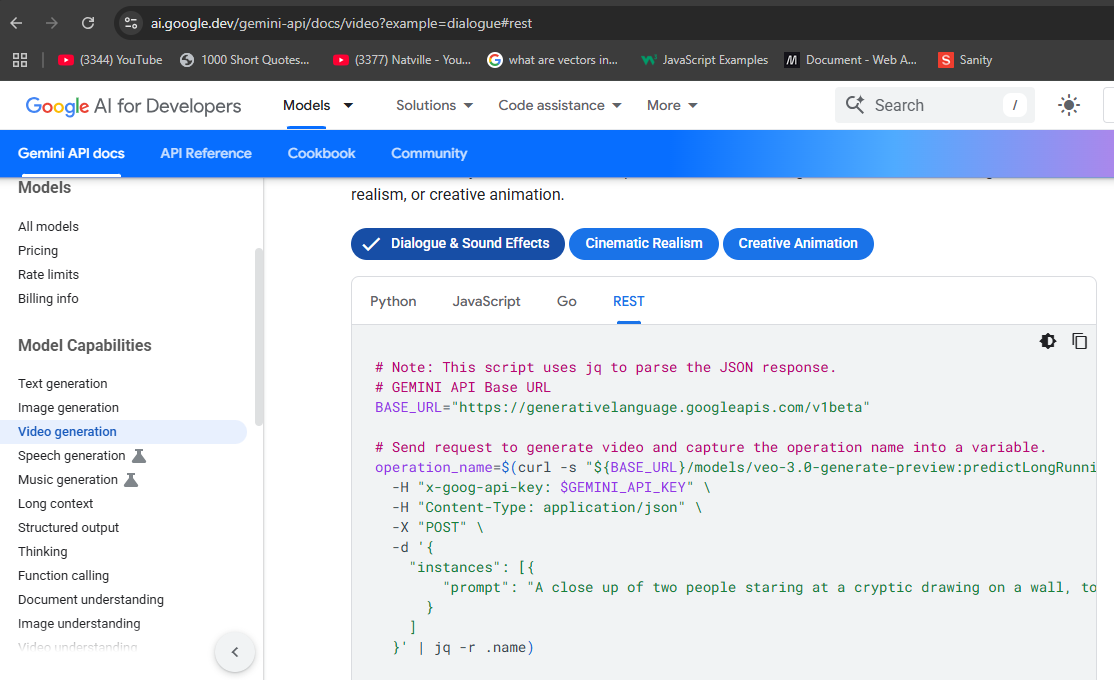
Task: Click the experimental flask icon beside Music generation
Action: [131, 480]
